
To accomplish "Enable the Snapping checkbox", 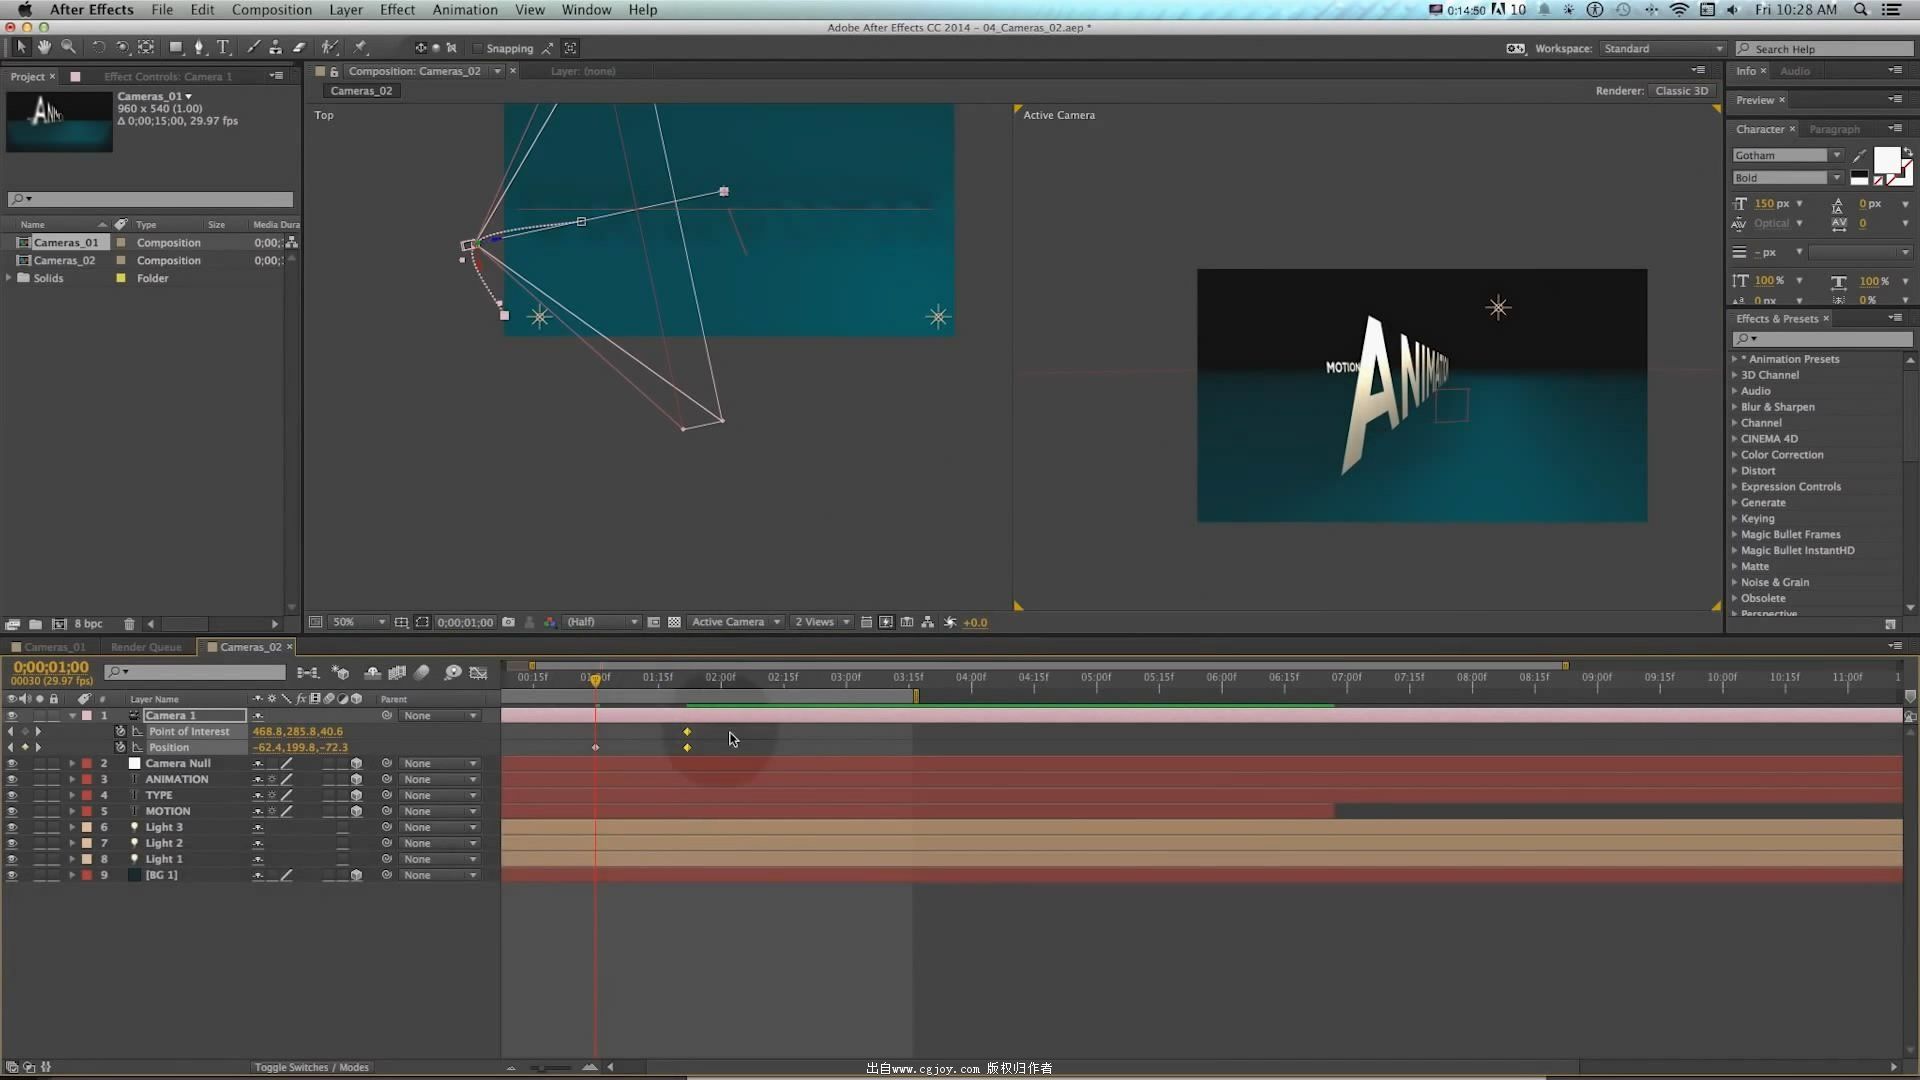I will click(478, 48).
